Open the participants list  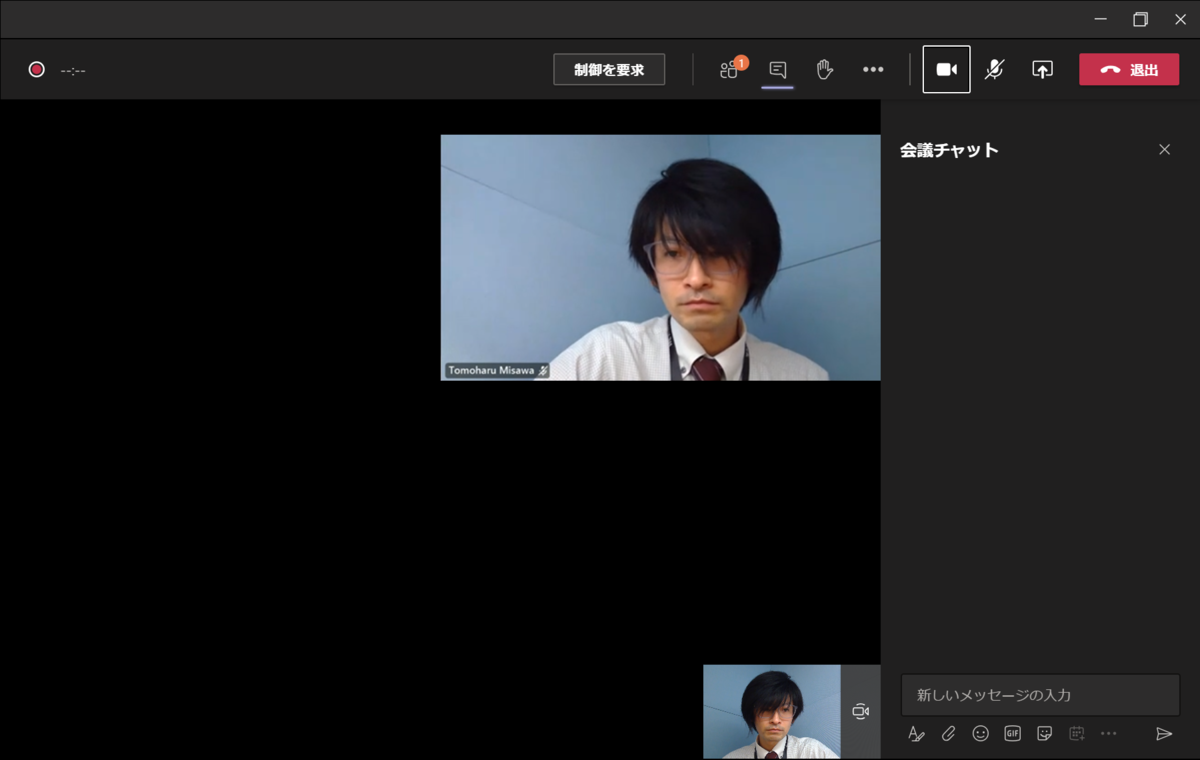729,69
